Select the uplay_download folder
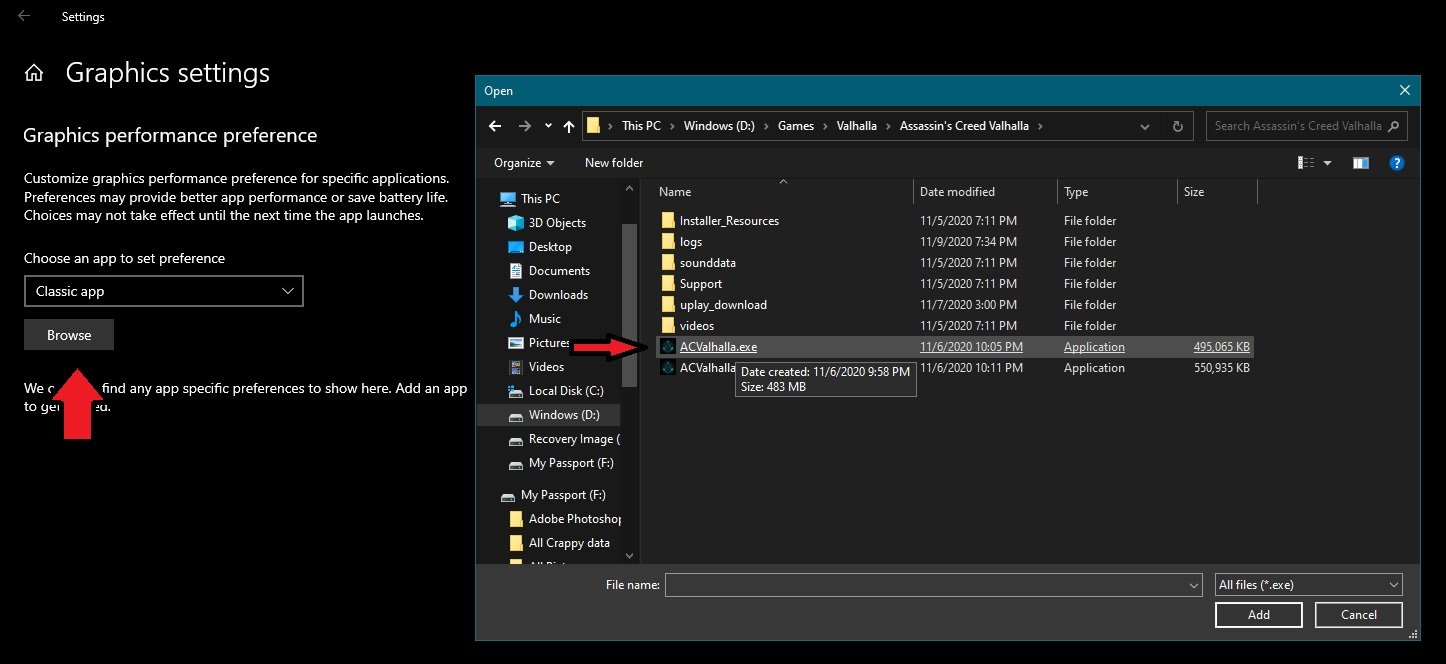Image resolution: width=1446 pixels, height=664 pixels. (x=723, y=305)
